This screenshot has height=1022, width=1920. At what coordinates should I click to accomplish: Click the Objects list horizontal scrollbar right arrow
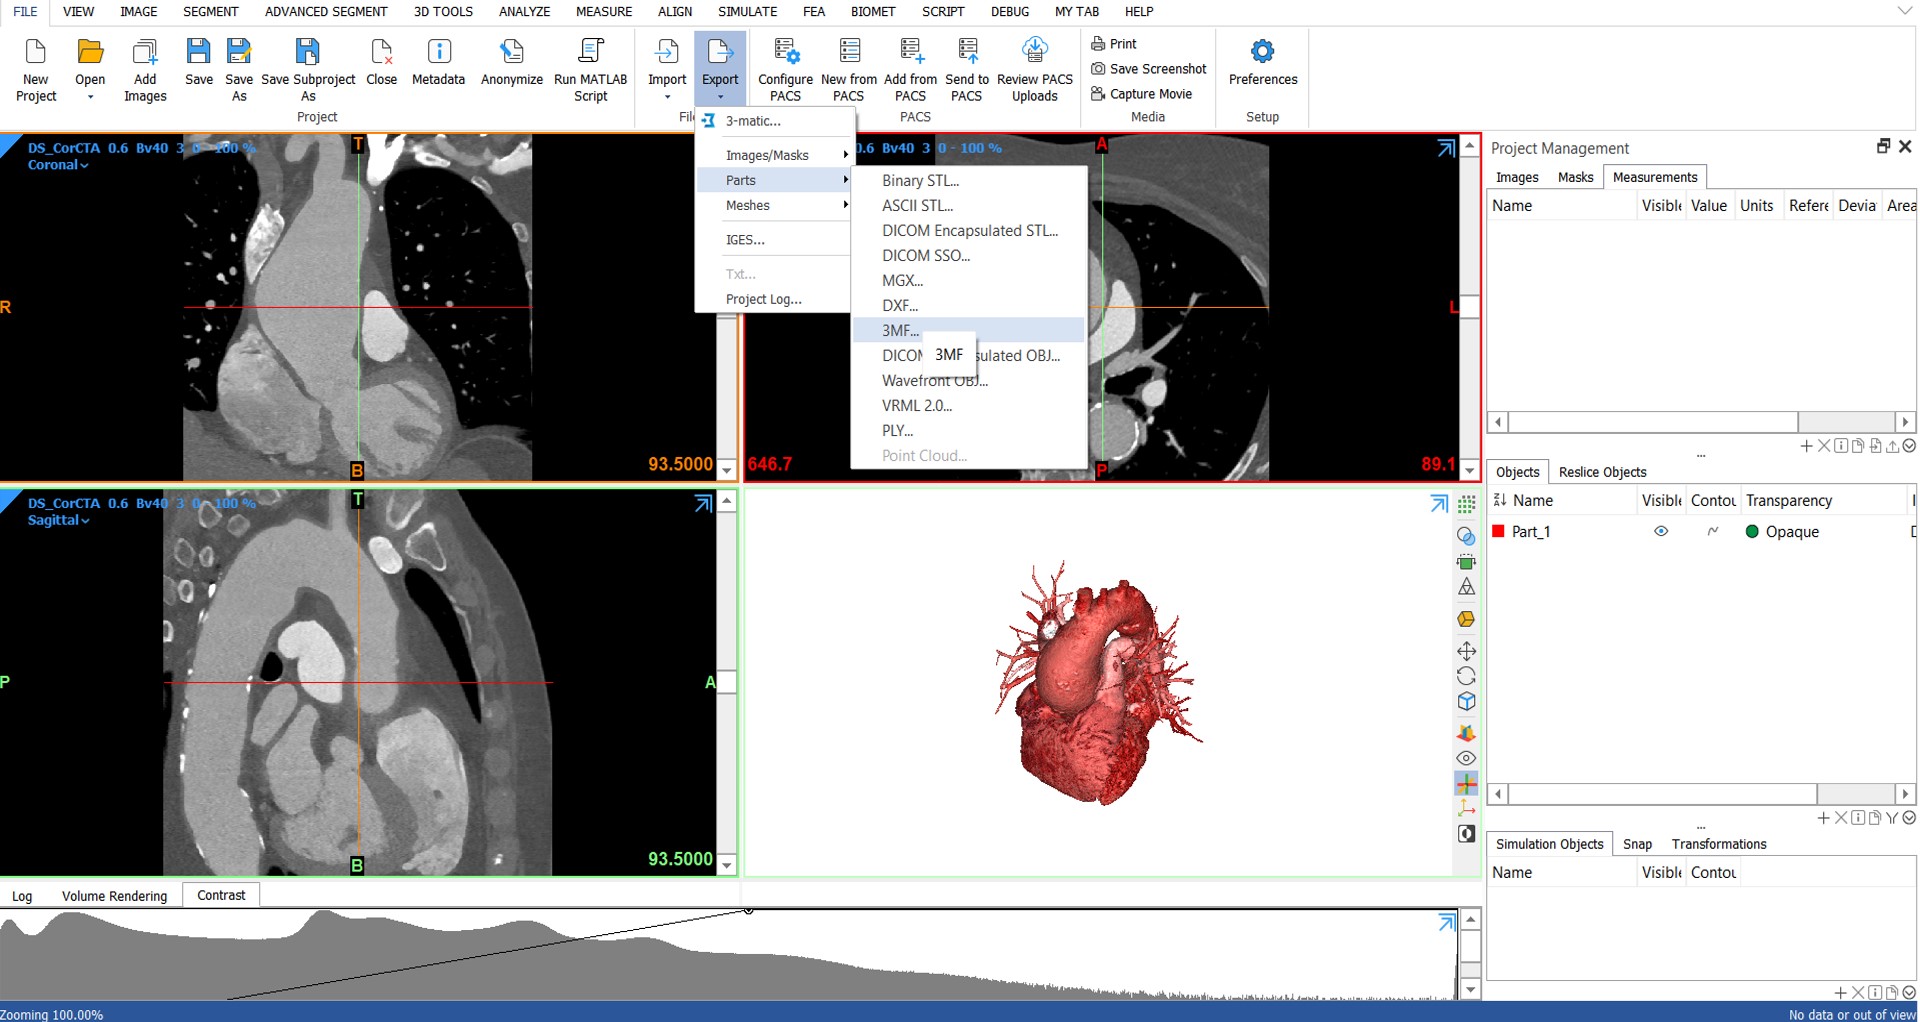[x=1905, y=794]
